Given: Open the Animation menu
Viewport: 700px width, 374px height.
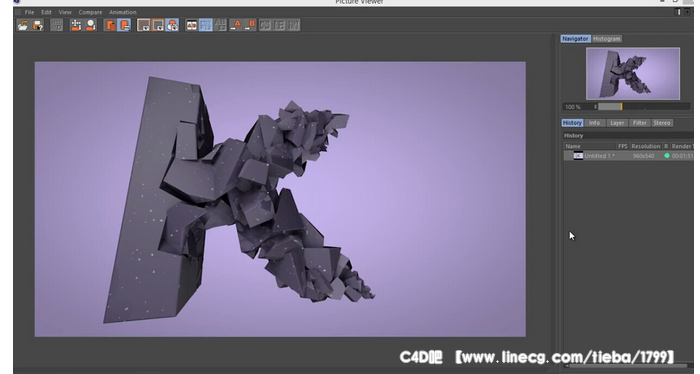Looking at the screenshot, I should click(x=123, y=12).
